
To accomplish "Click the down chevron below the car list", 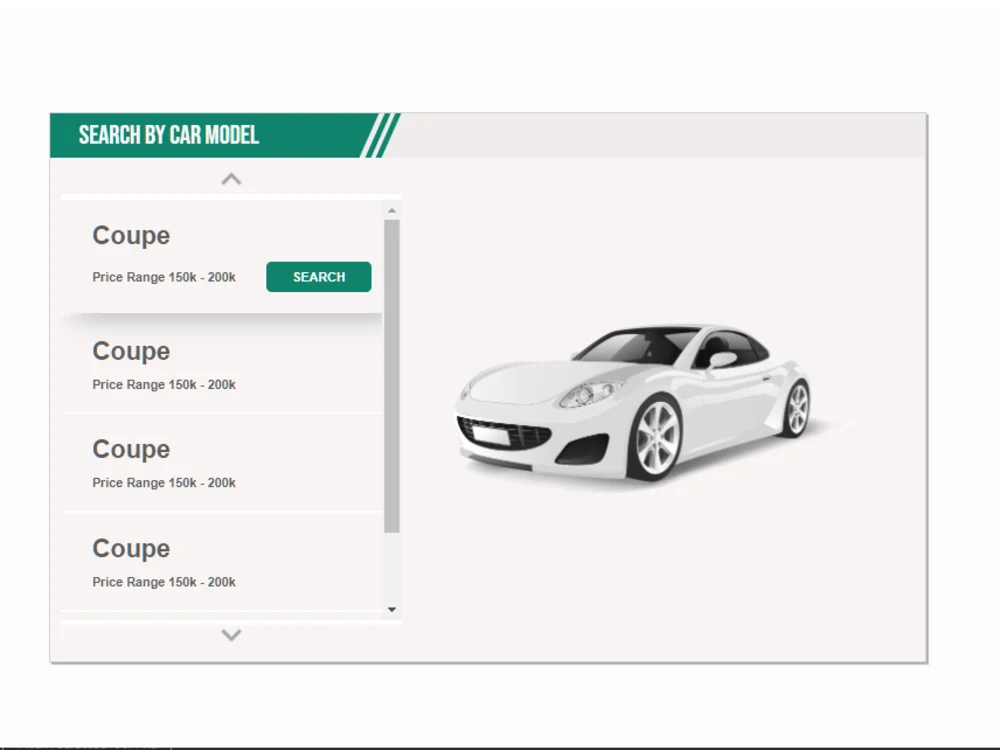I will [x=231, y=635].
